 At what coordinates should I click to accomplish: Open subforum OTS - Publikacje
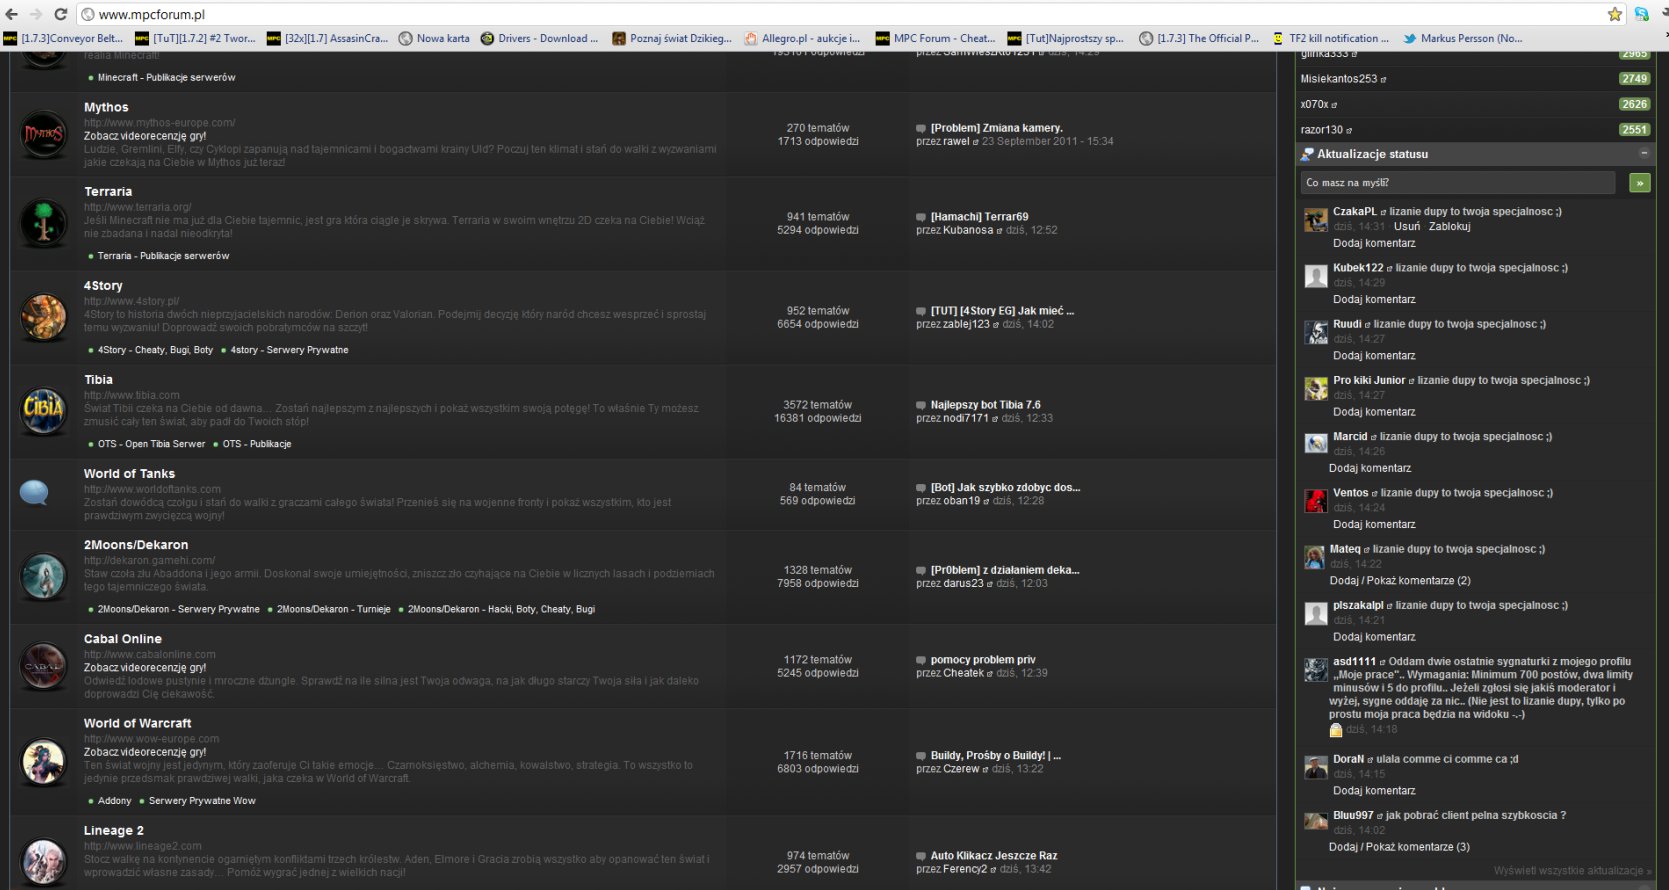(257, 444)
